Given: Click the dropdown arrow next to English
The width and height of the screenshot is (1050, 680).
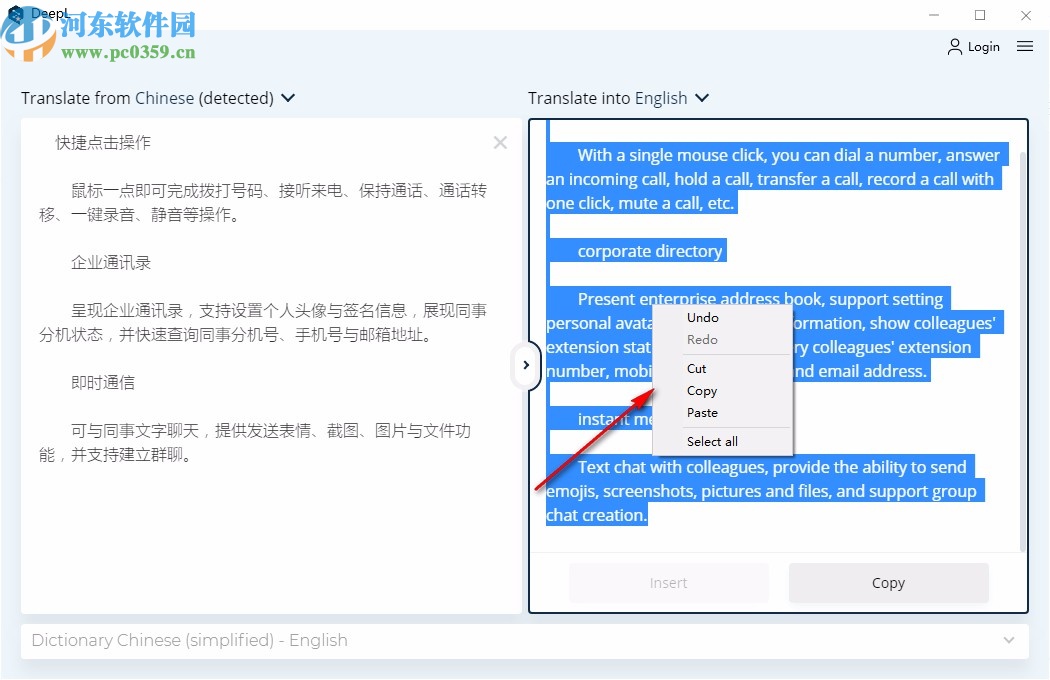Looking at the screenshot, I should 702,98.
